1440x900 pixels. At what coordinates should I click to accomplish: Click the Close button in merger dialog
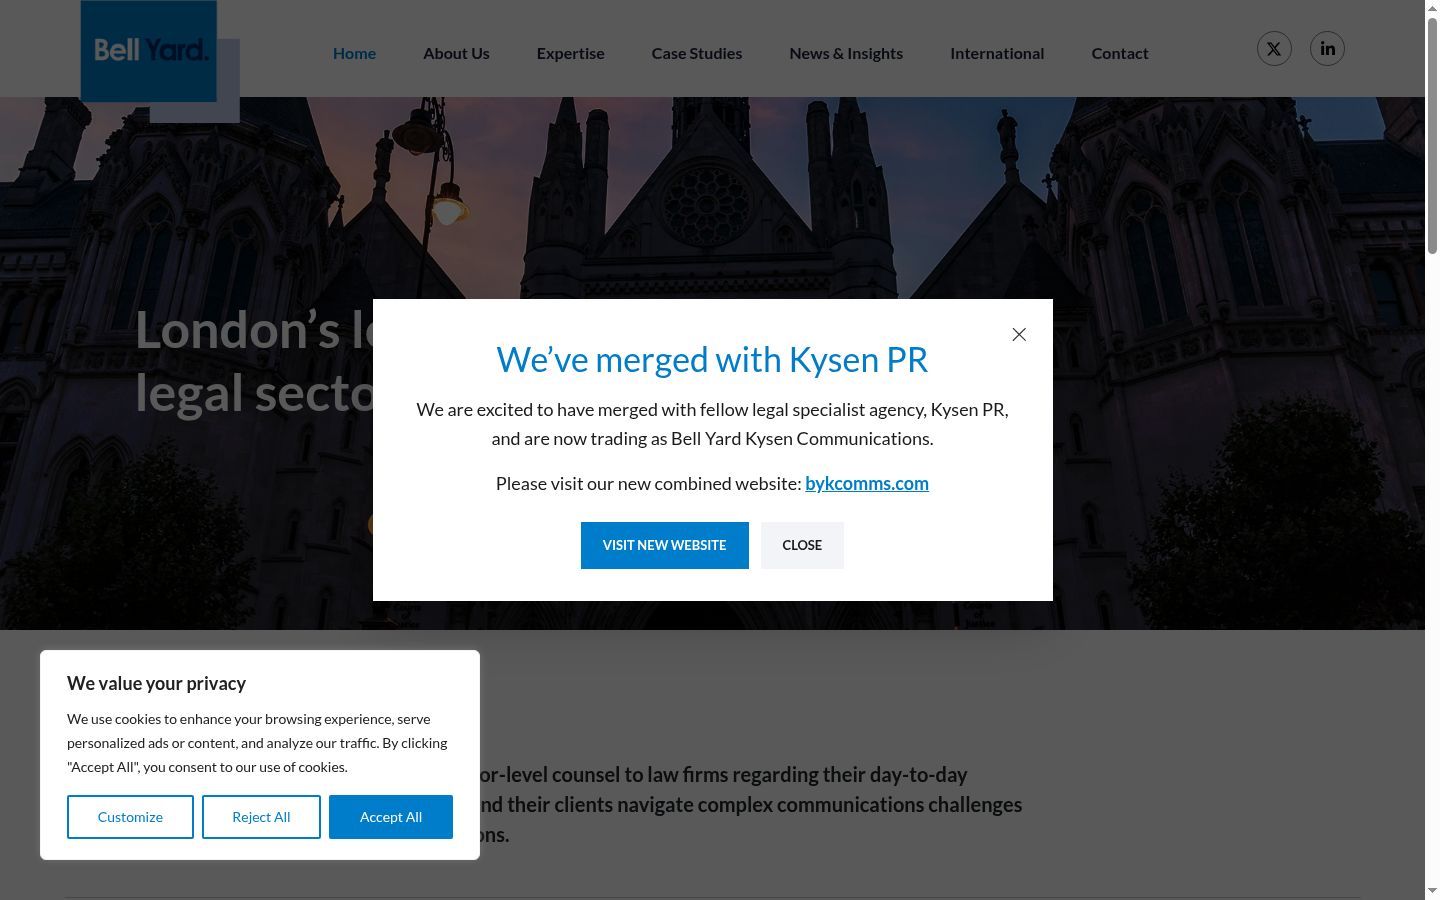tap(802, 545)
